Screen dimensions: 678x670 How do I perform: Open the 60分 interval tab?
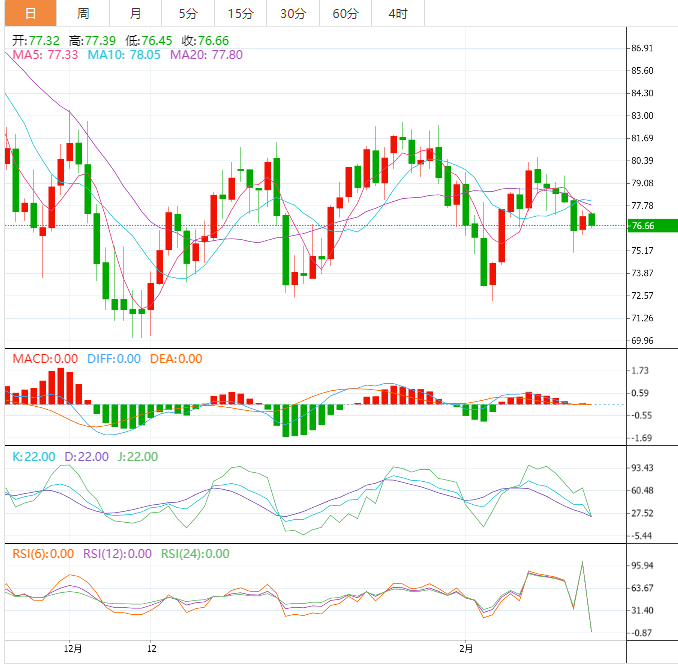(x=345, y=13)
